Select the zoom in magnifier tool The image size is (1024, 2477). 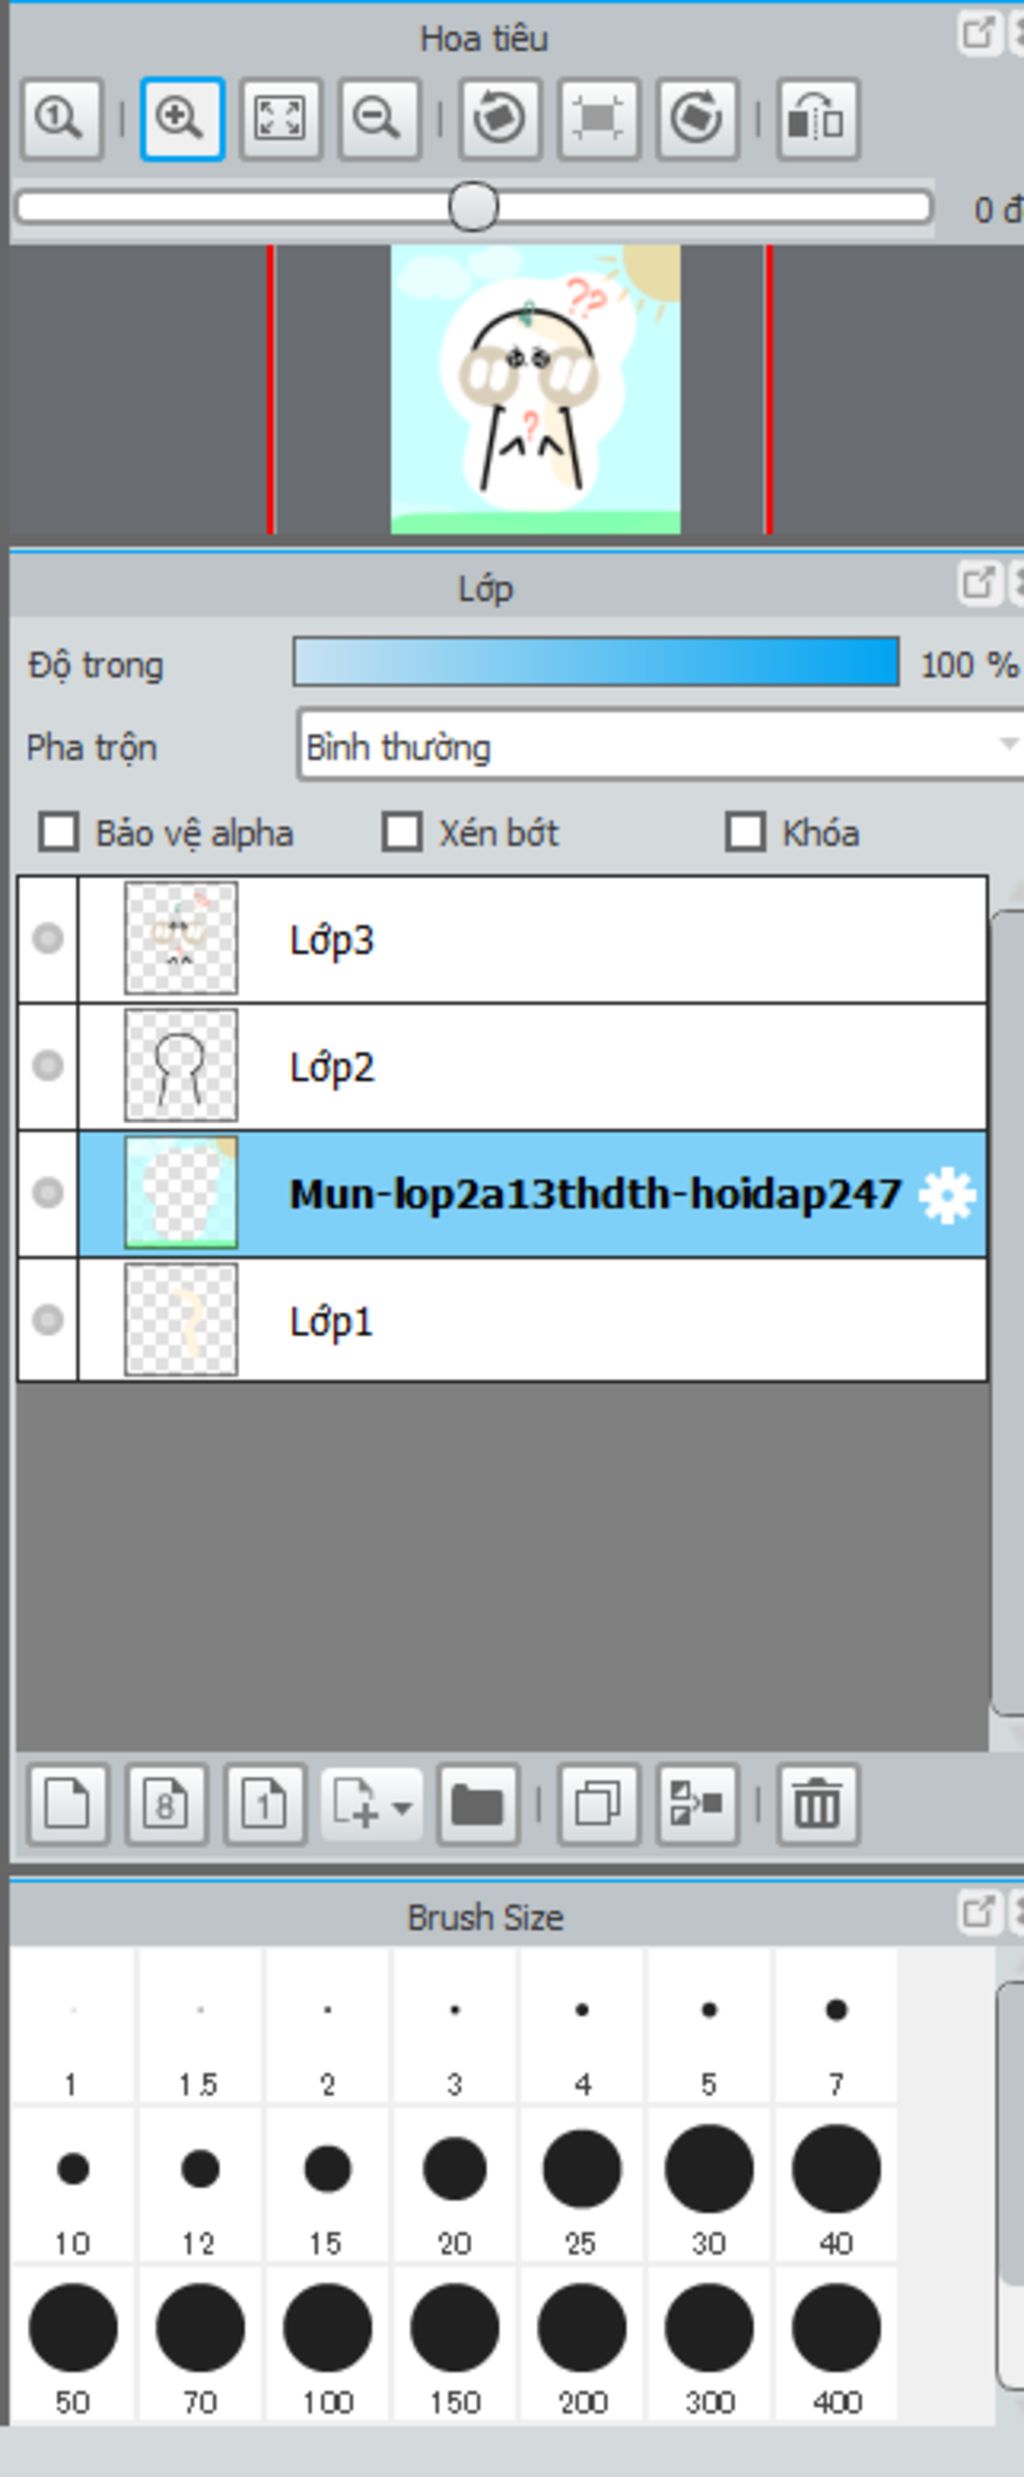pyautogui.click(x=181, y=119)
